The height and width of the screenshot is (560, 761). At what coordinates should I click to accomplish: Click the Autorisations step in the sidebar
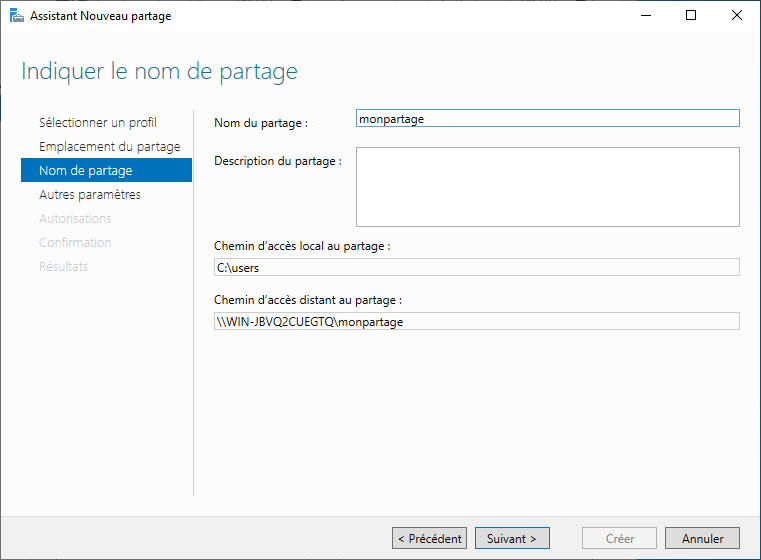point(75,219)
